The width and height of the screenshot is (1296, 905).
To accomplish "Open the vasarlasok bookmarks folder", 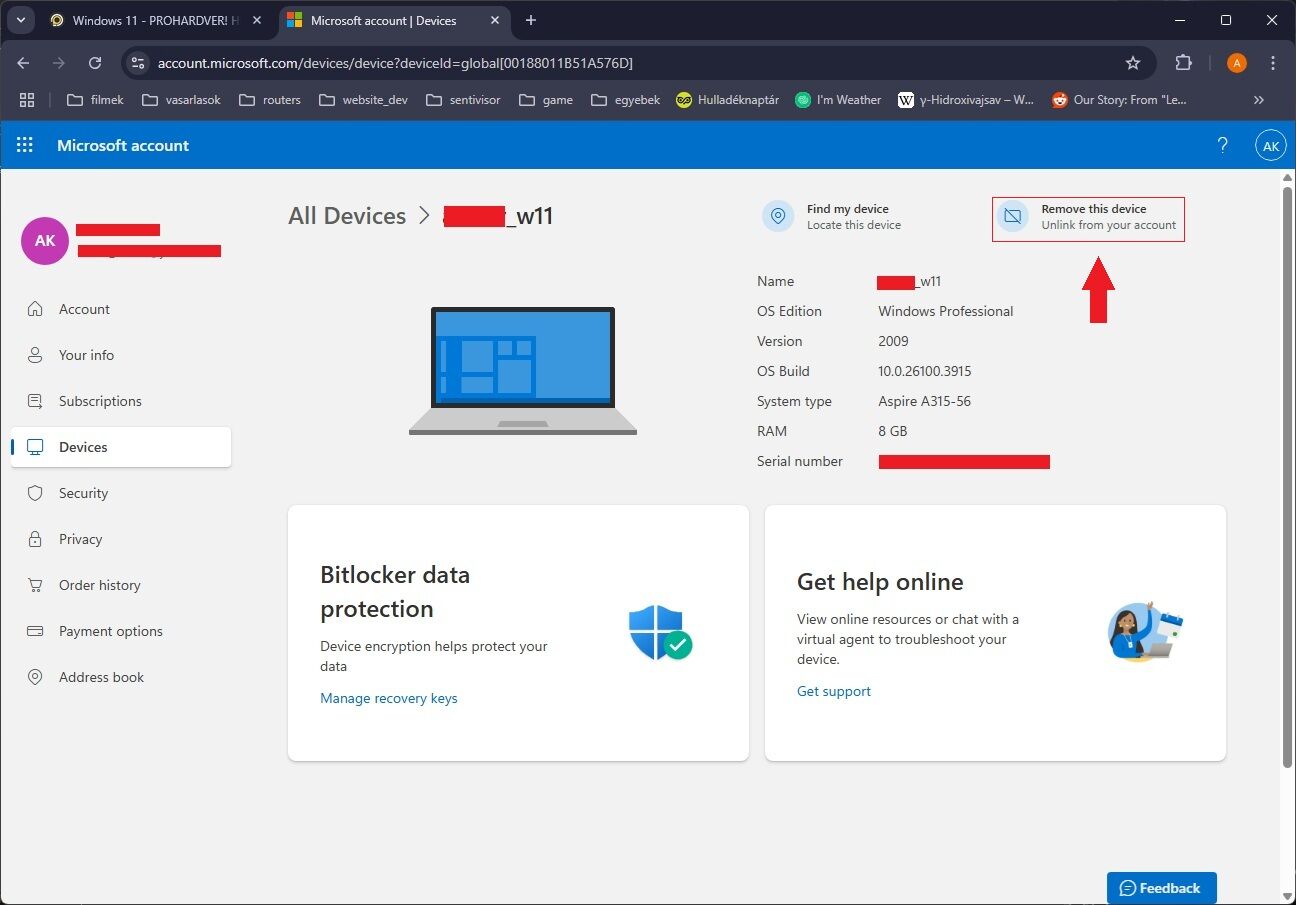I will tap(181, 100).
